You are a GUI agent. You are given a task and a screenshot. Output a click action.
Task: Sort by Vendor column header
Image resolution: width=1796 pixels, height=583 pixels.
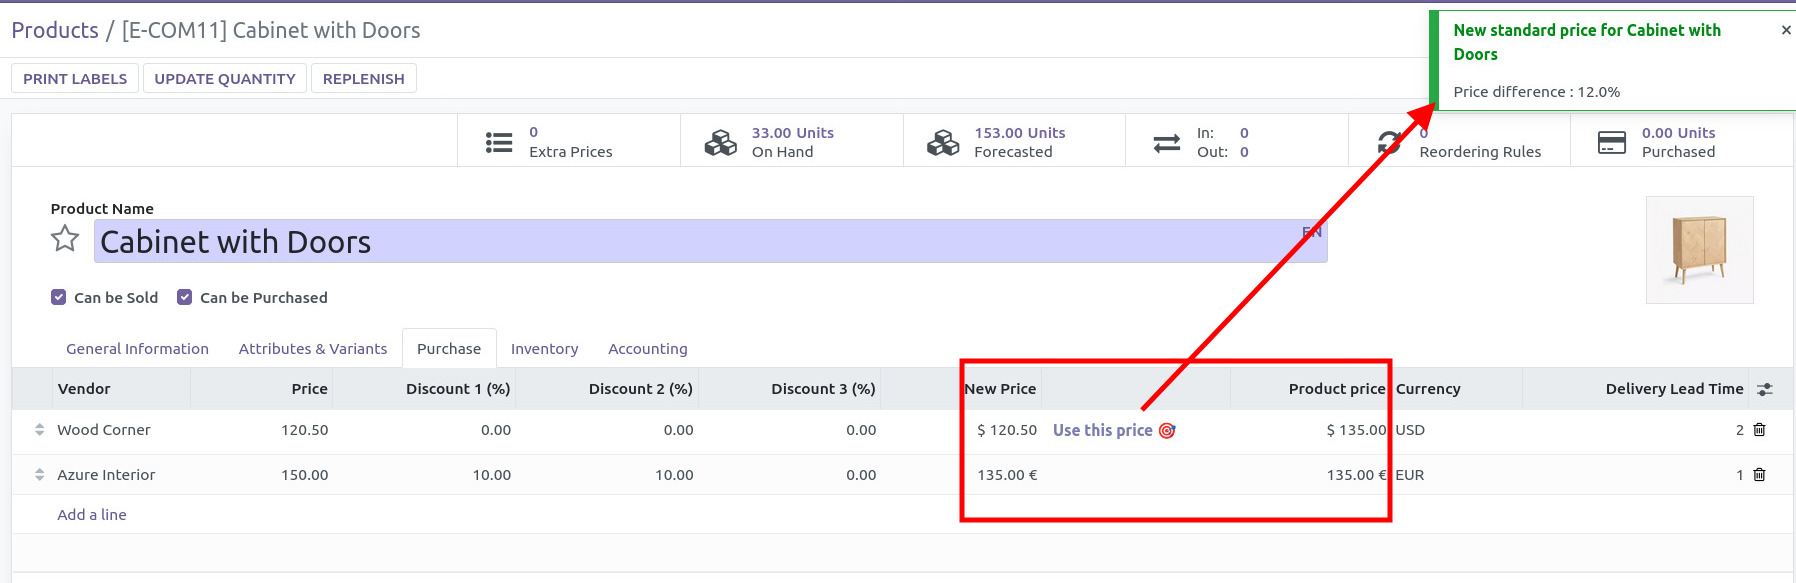pyautogui.click(x=121, y=389)
